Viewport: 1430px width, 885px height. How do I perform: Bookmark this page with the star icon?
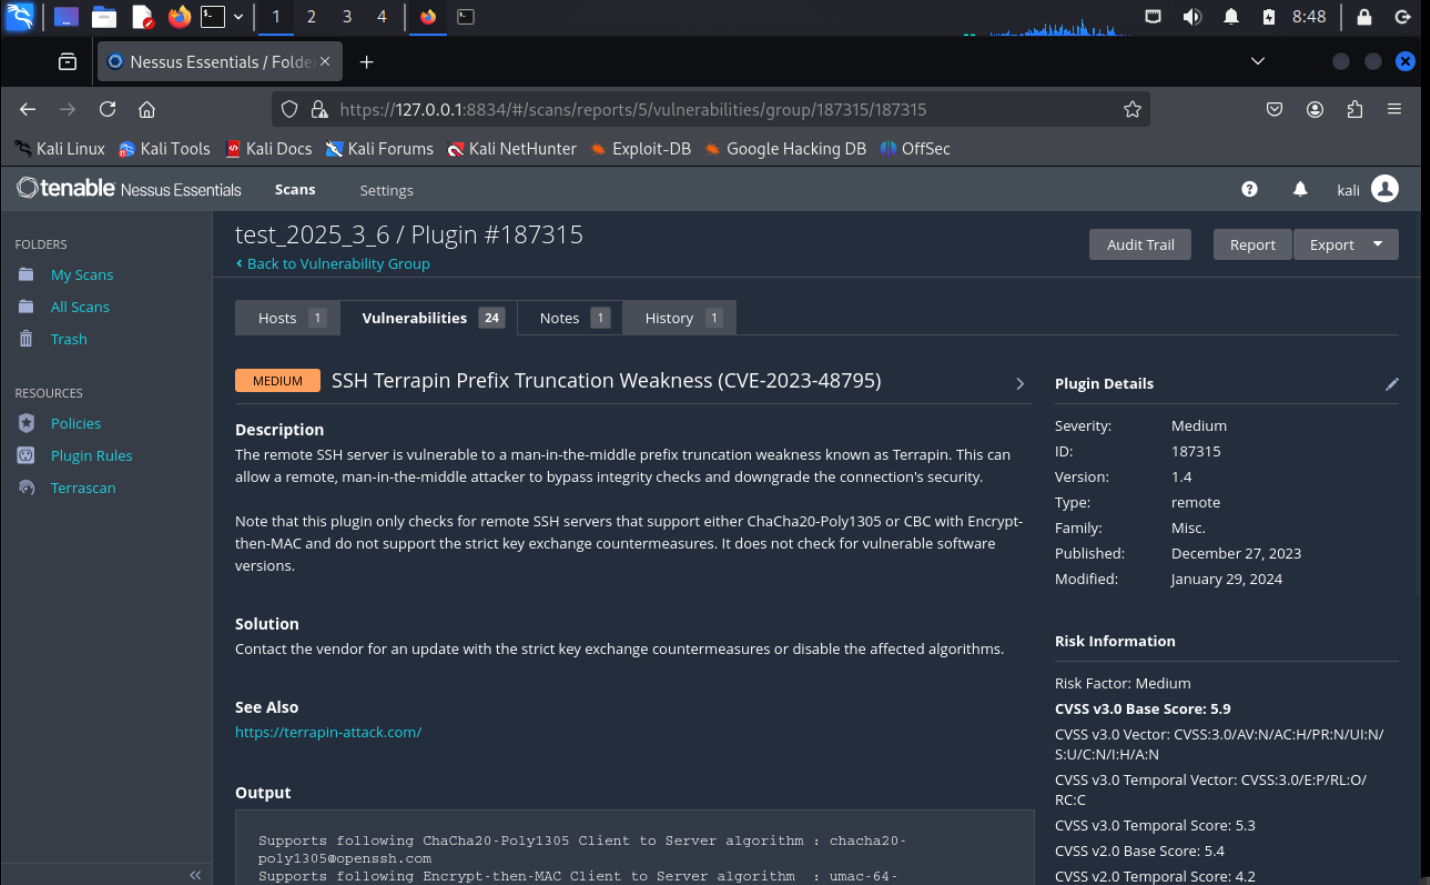[x=1132, y=109]
